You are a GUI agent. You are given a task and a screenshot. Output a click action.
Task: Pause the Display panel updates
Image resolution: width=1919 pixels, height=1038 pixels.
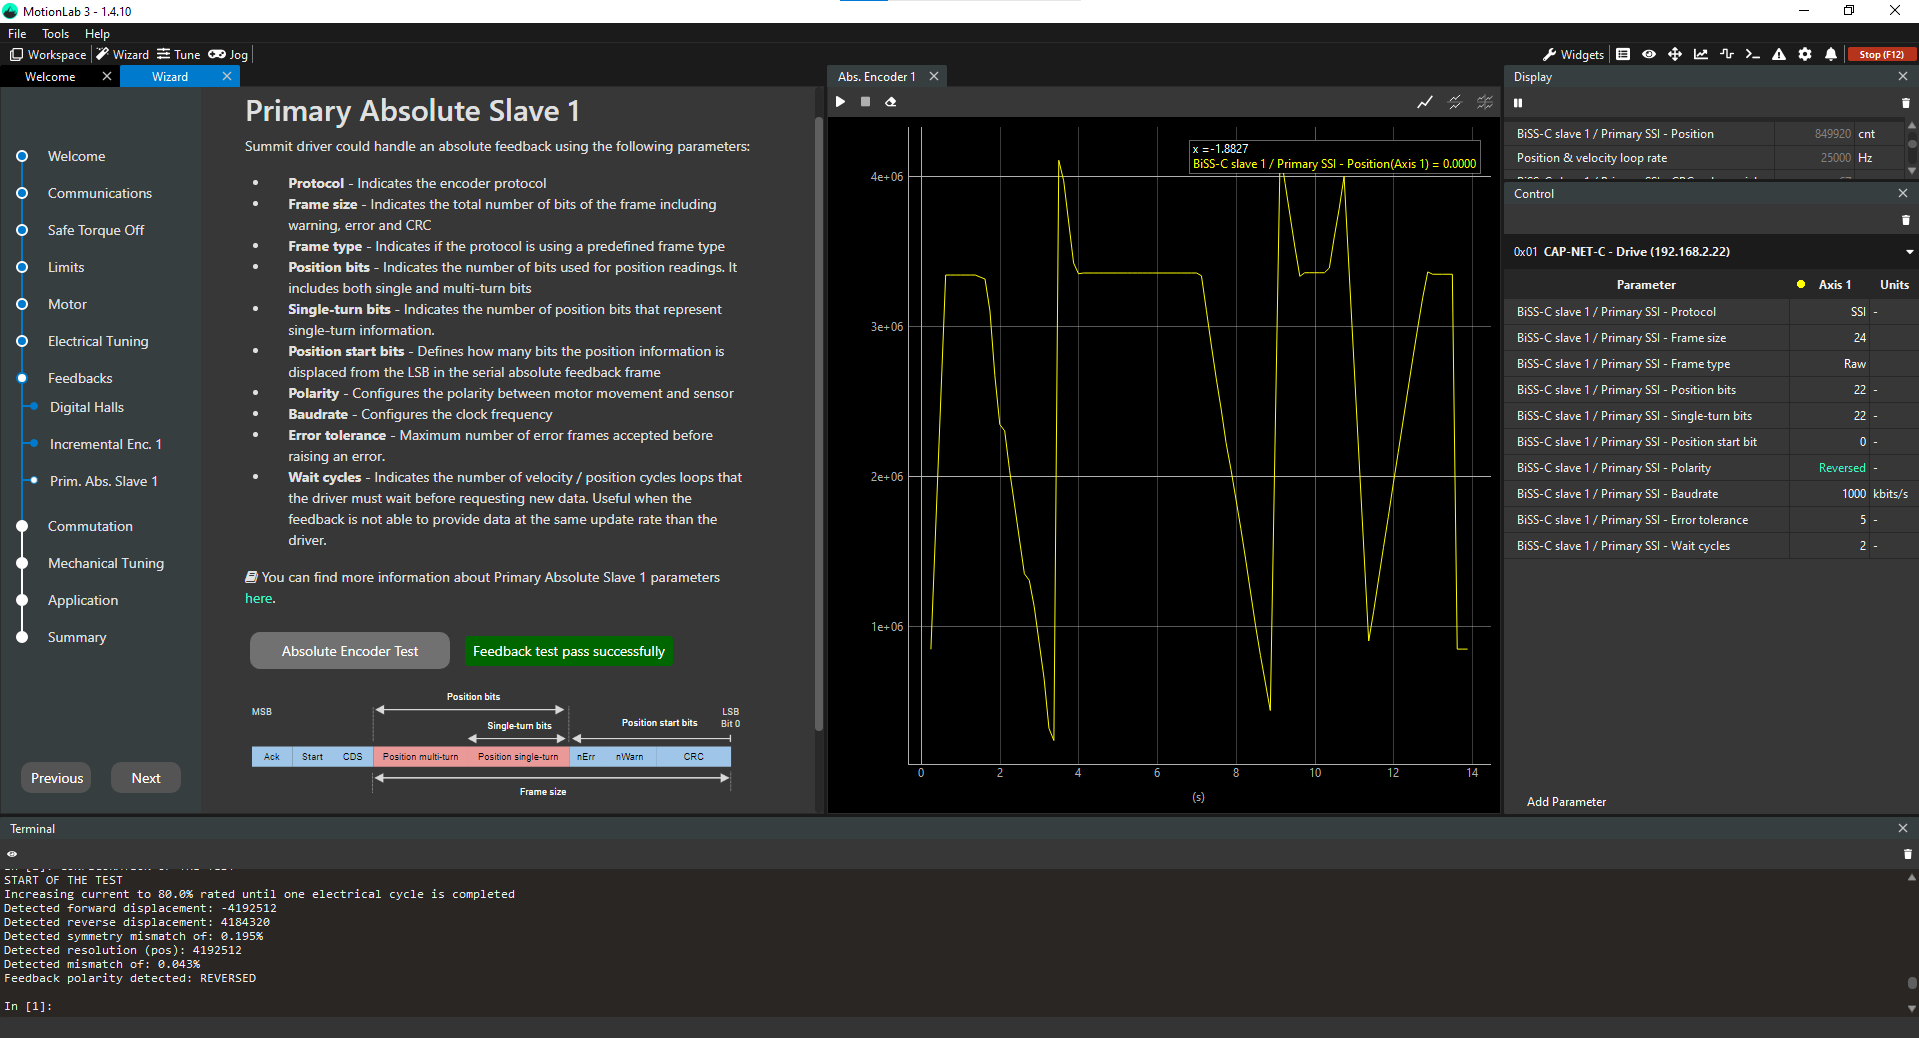1518,103
